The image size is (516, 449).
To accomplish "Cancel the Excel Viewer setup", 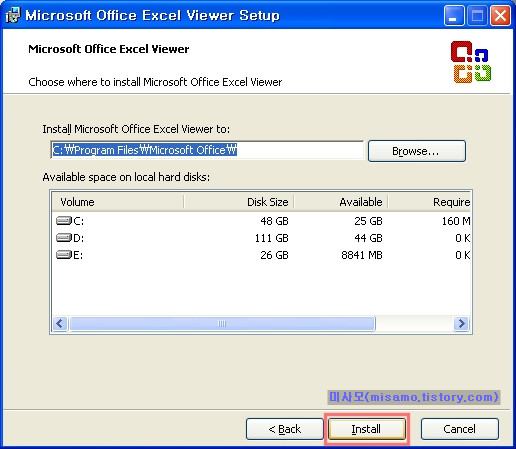I will (x=460, y=429).
